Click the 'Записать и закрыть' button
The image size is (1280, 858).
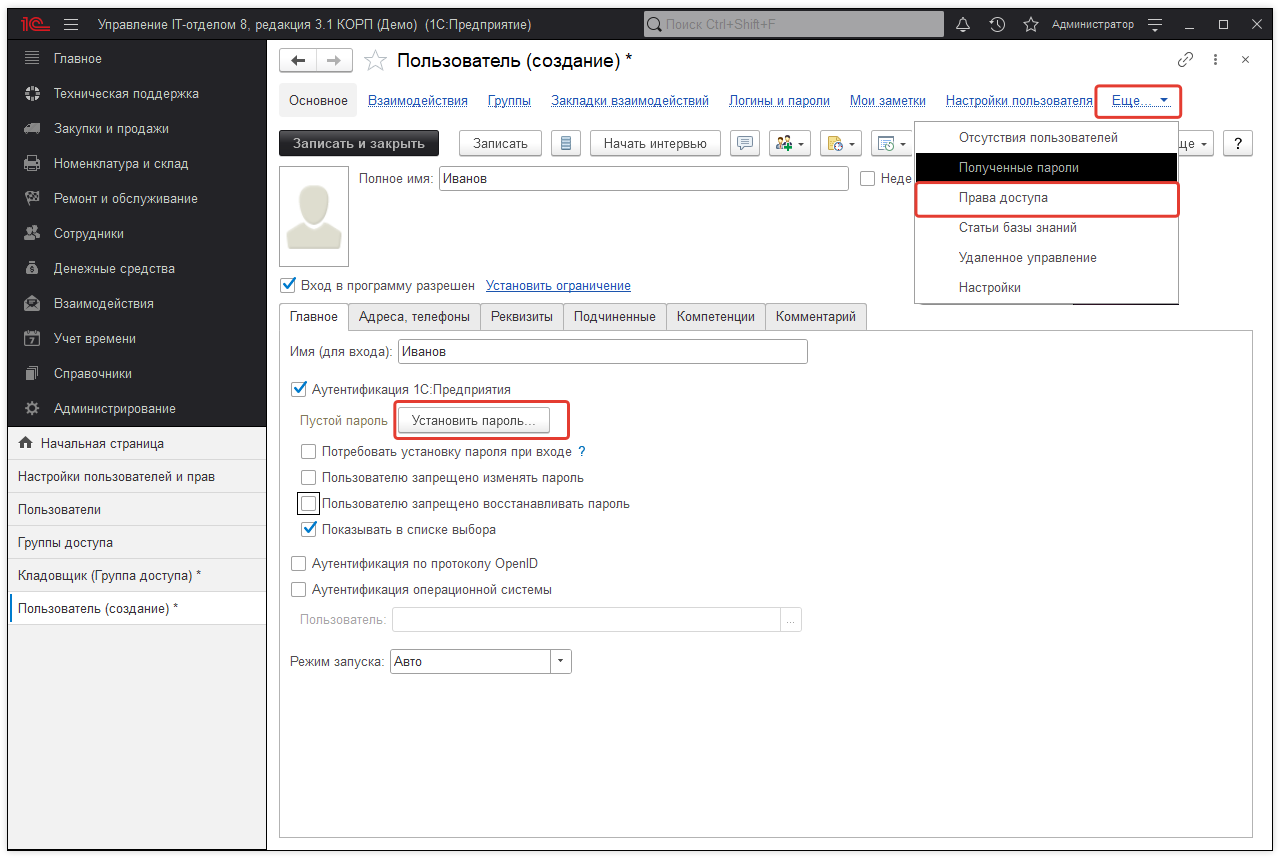(358, 143)
